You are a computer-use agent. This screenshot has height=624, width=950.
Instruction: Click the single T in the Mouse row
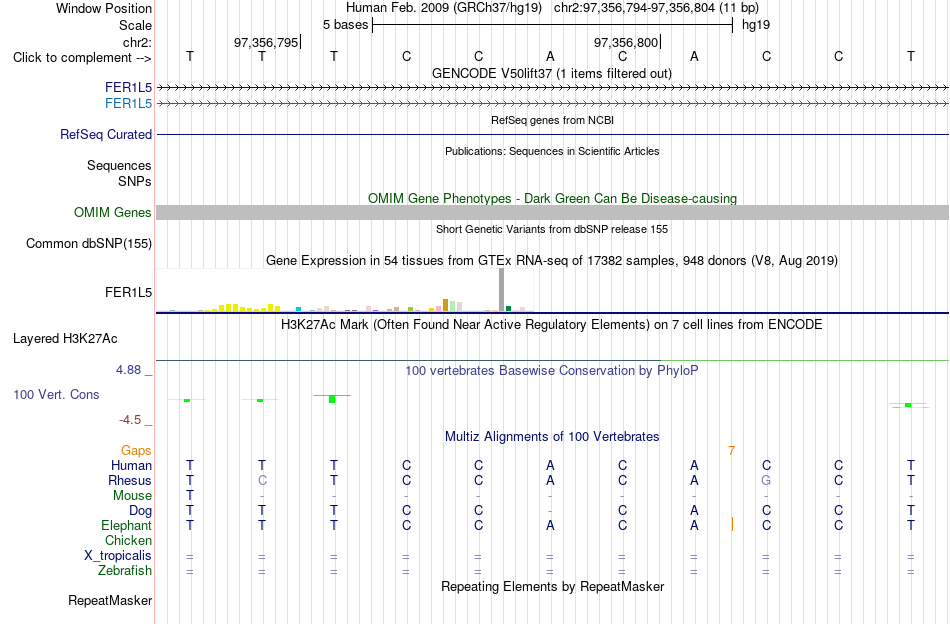click(190, 496)
